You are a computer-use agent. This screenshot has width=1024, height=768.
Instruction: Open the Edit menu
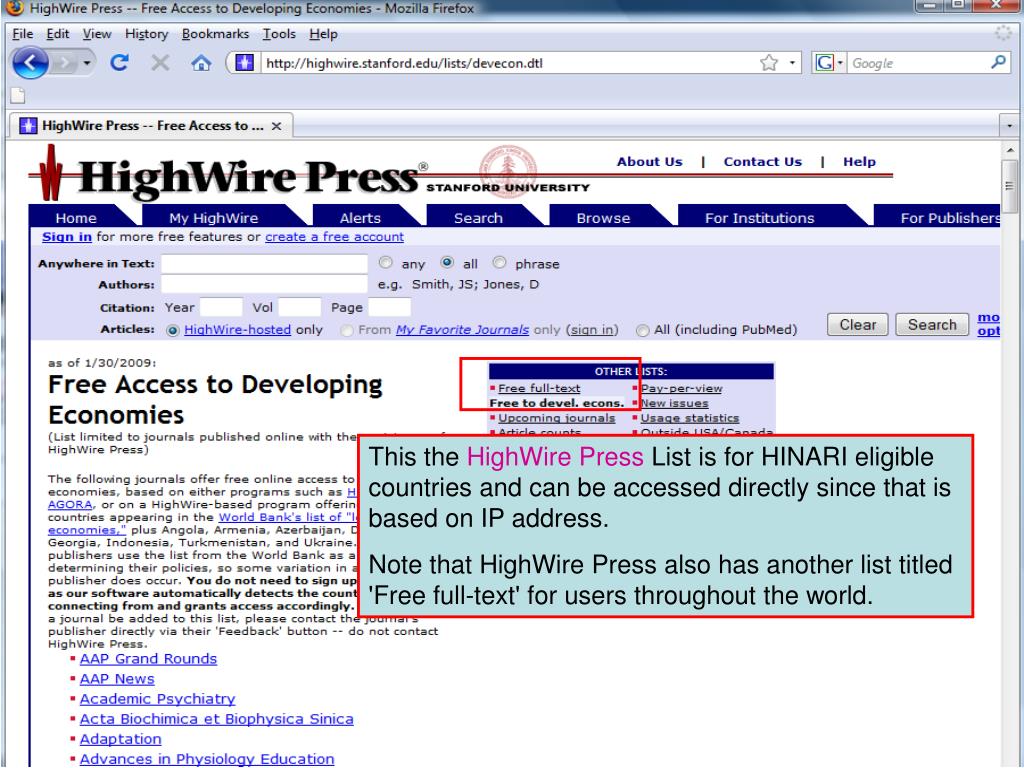point(57,34)
